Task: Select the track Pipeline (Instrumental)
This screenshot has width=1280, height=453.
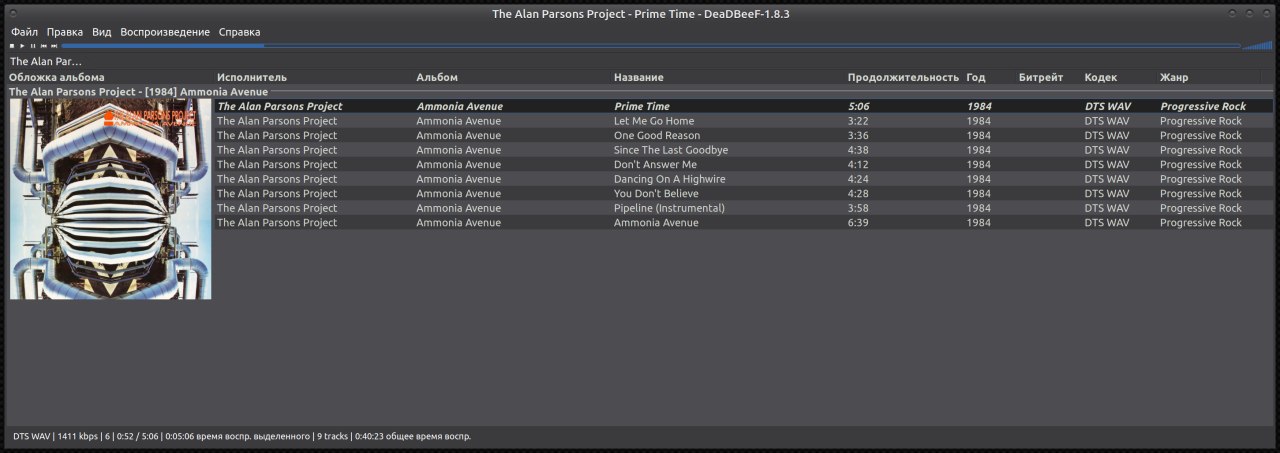Action: (x=744, y=208)
